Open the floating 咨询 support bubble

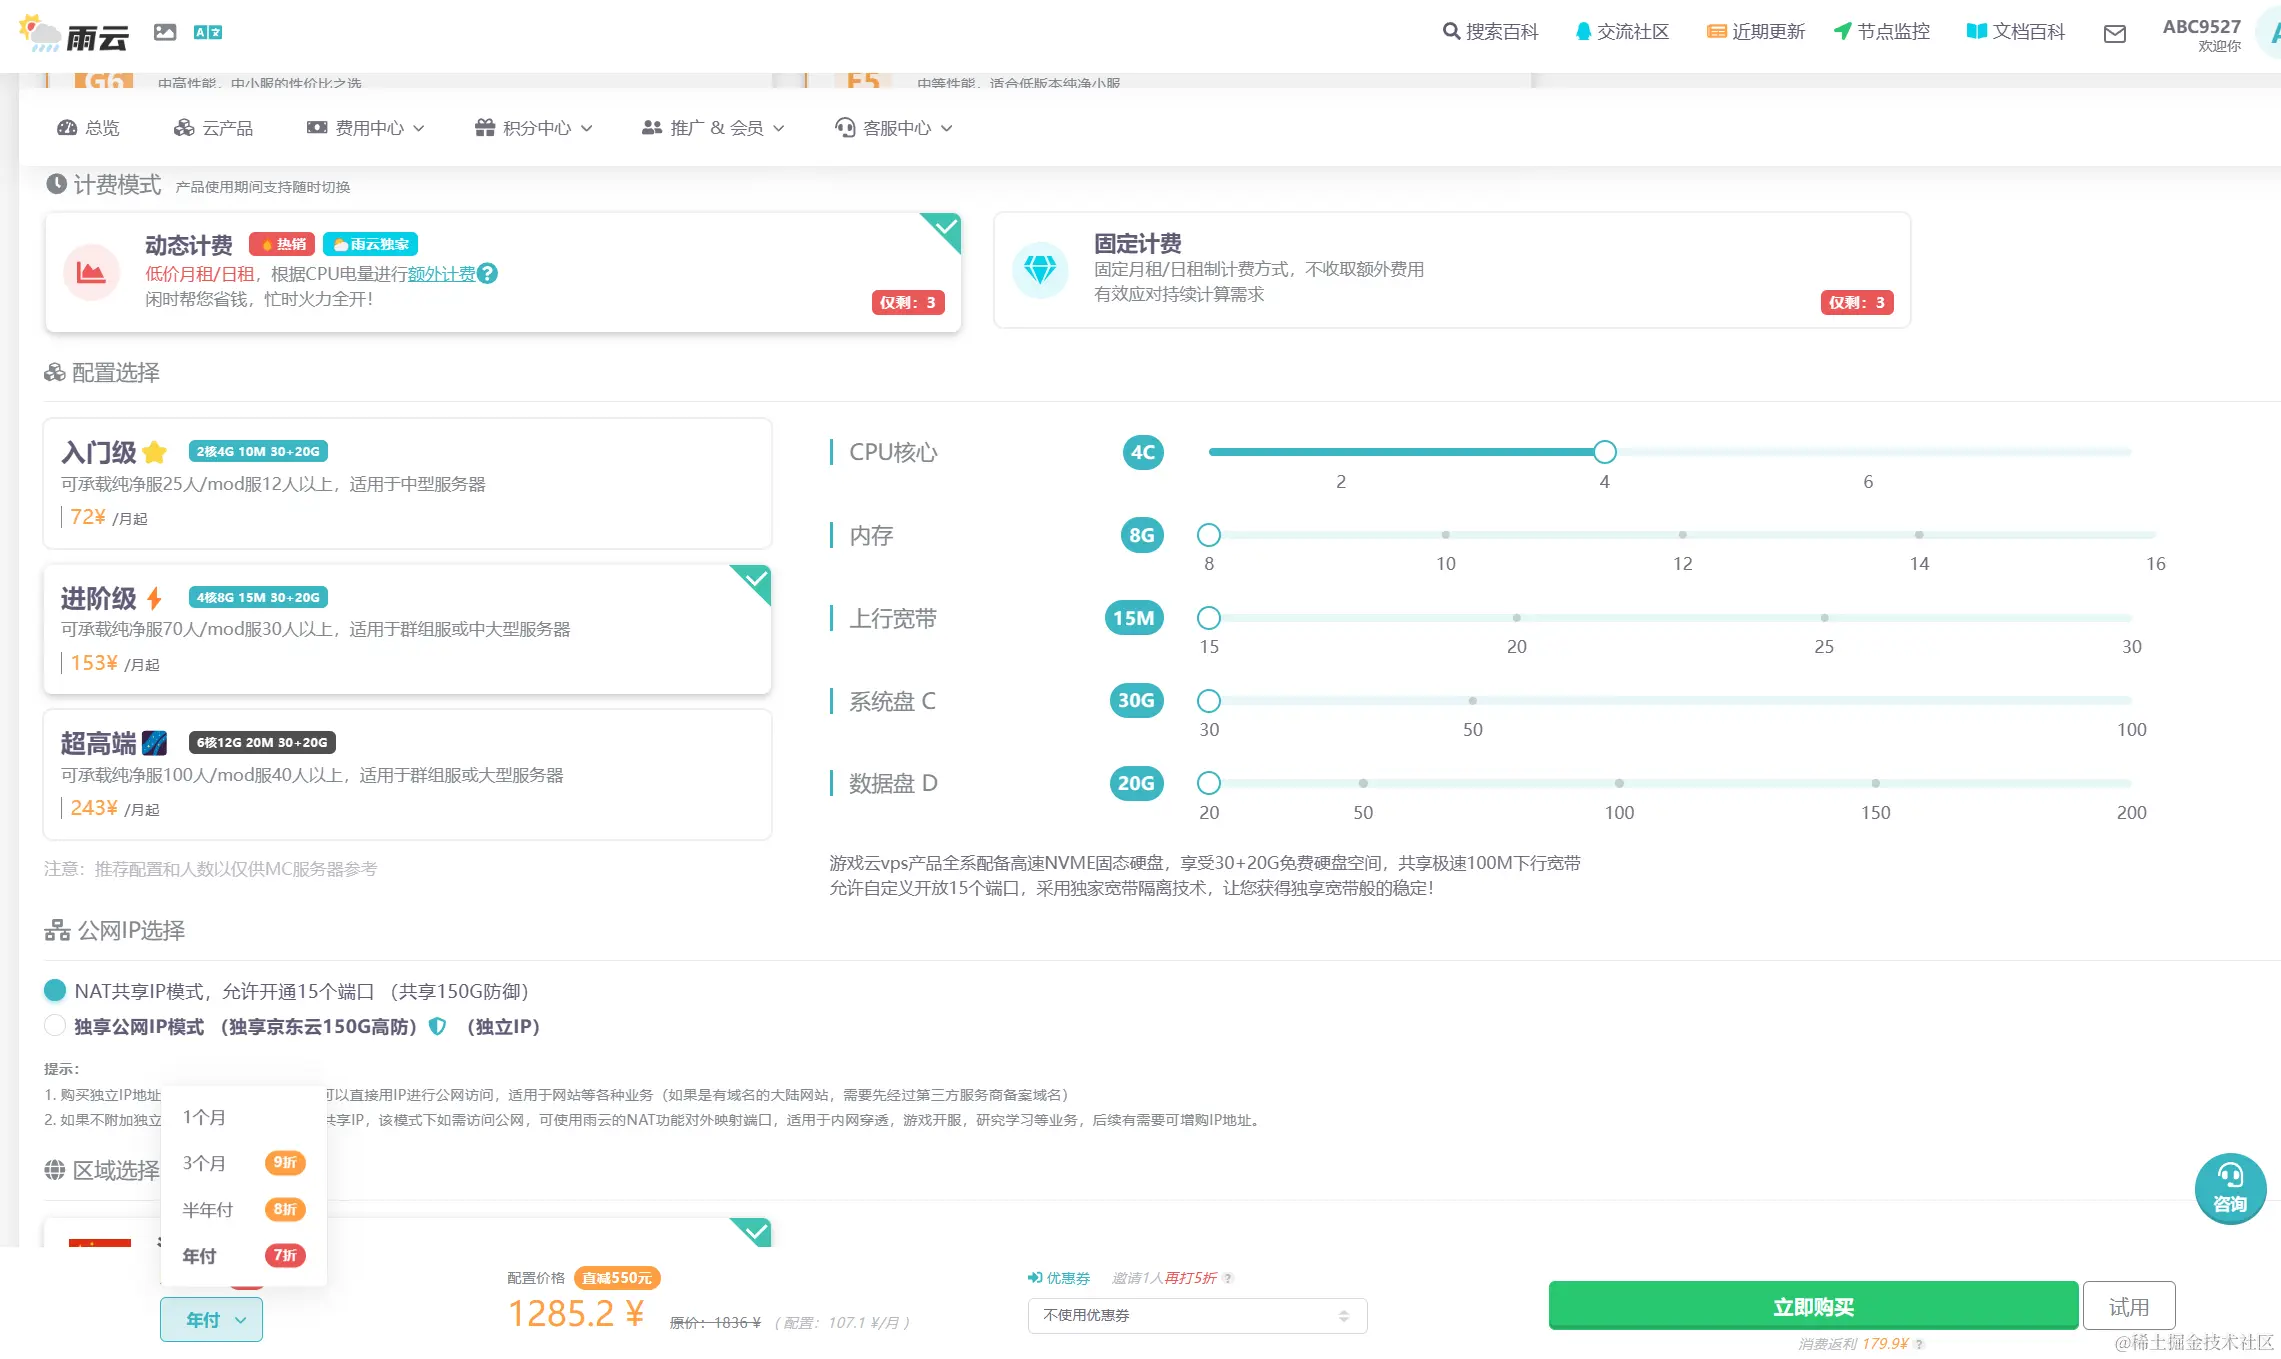tap(2229, 1187)
